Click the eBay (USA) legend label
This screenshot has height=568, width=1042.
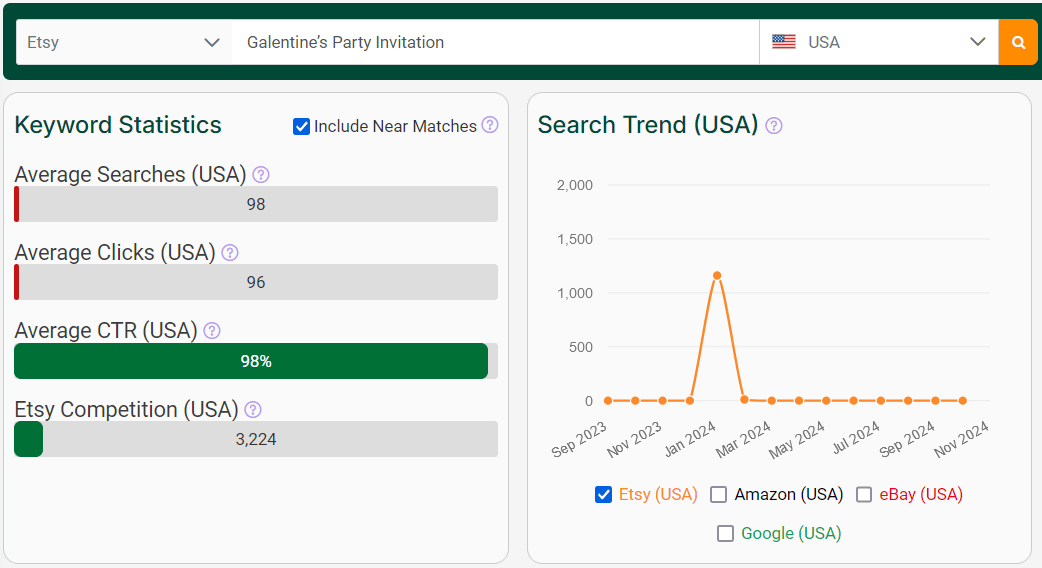(921, 494)
